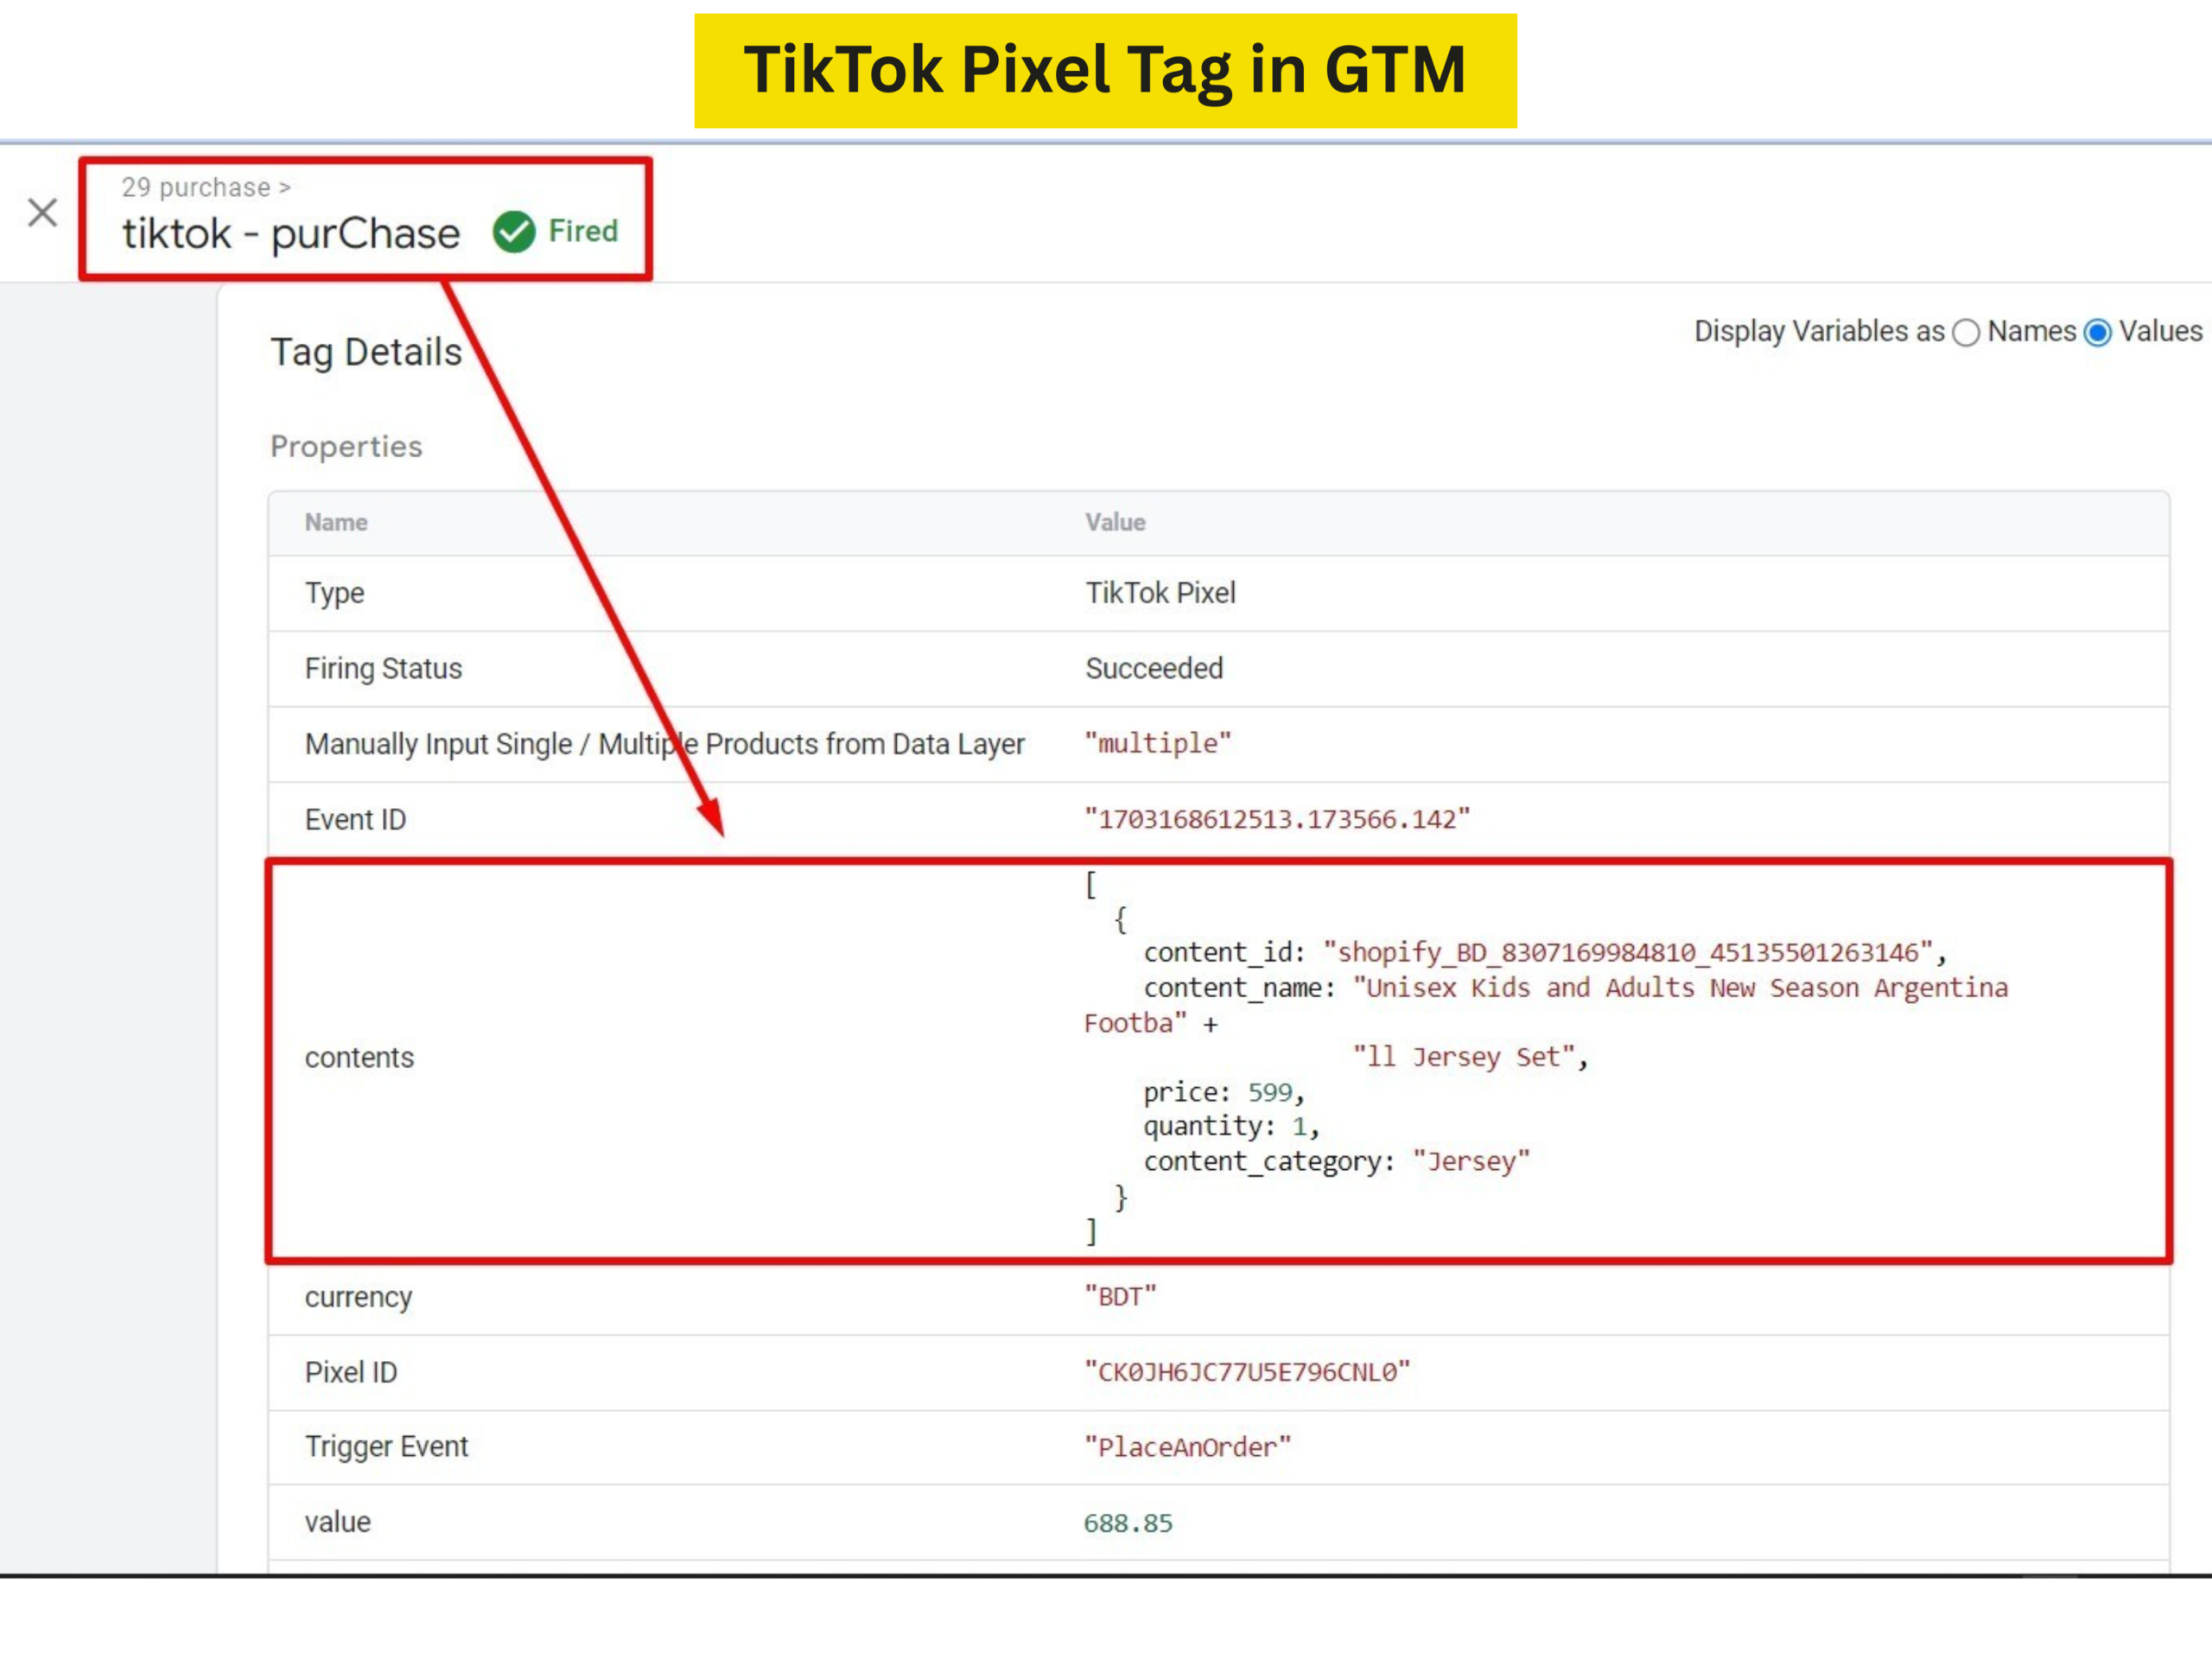Click the tiktok - purChase tag title
Viewport: 2212px width, 1659px height.
point(291,234)
